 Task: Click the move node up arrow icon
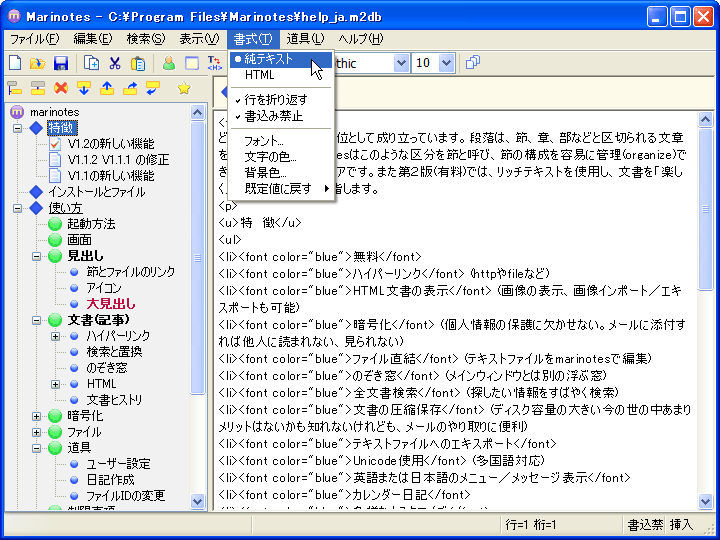(x=107, y=88)
